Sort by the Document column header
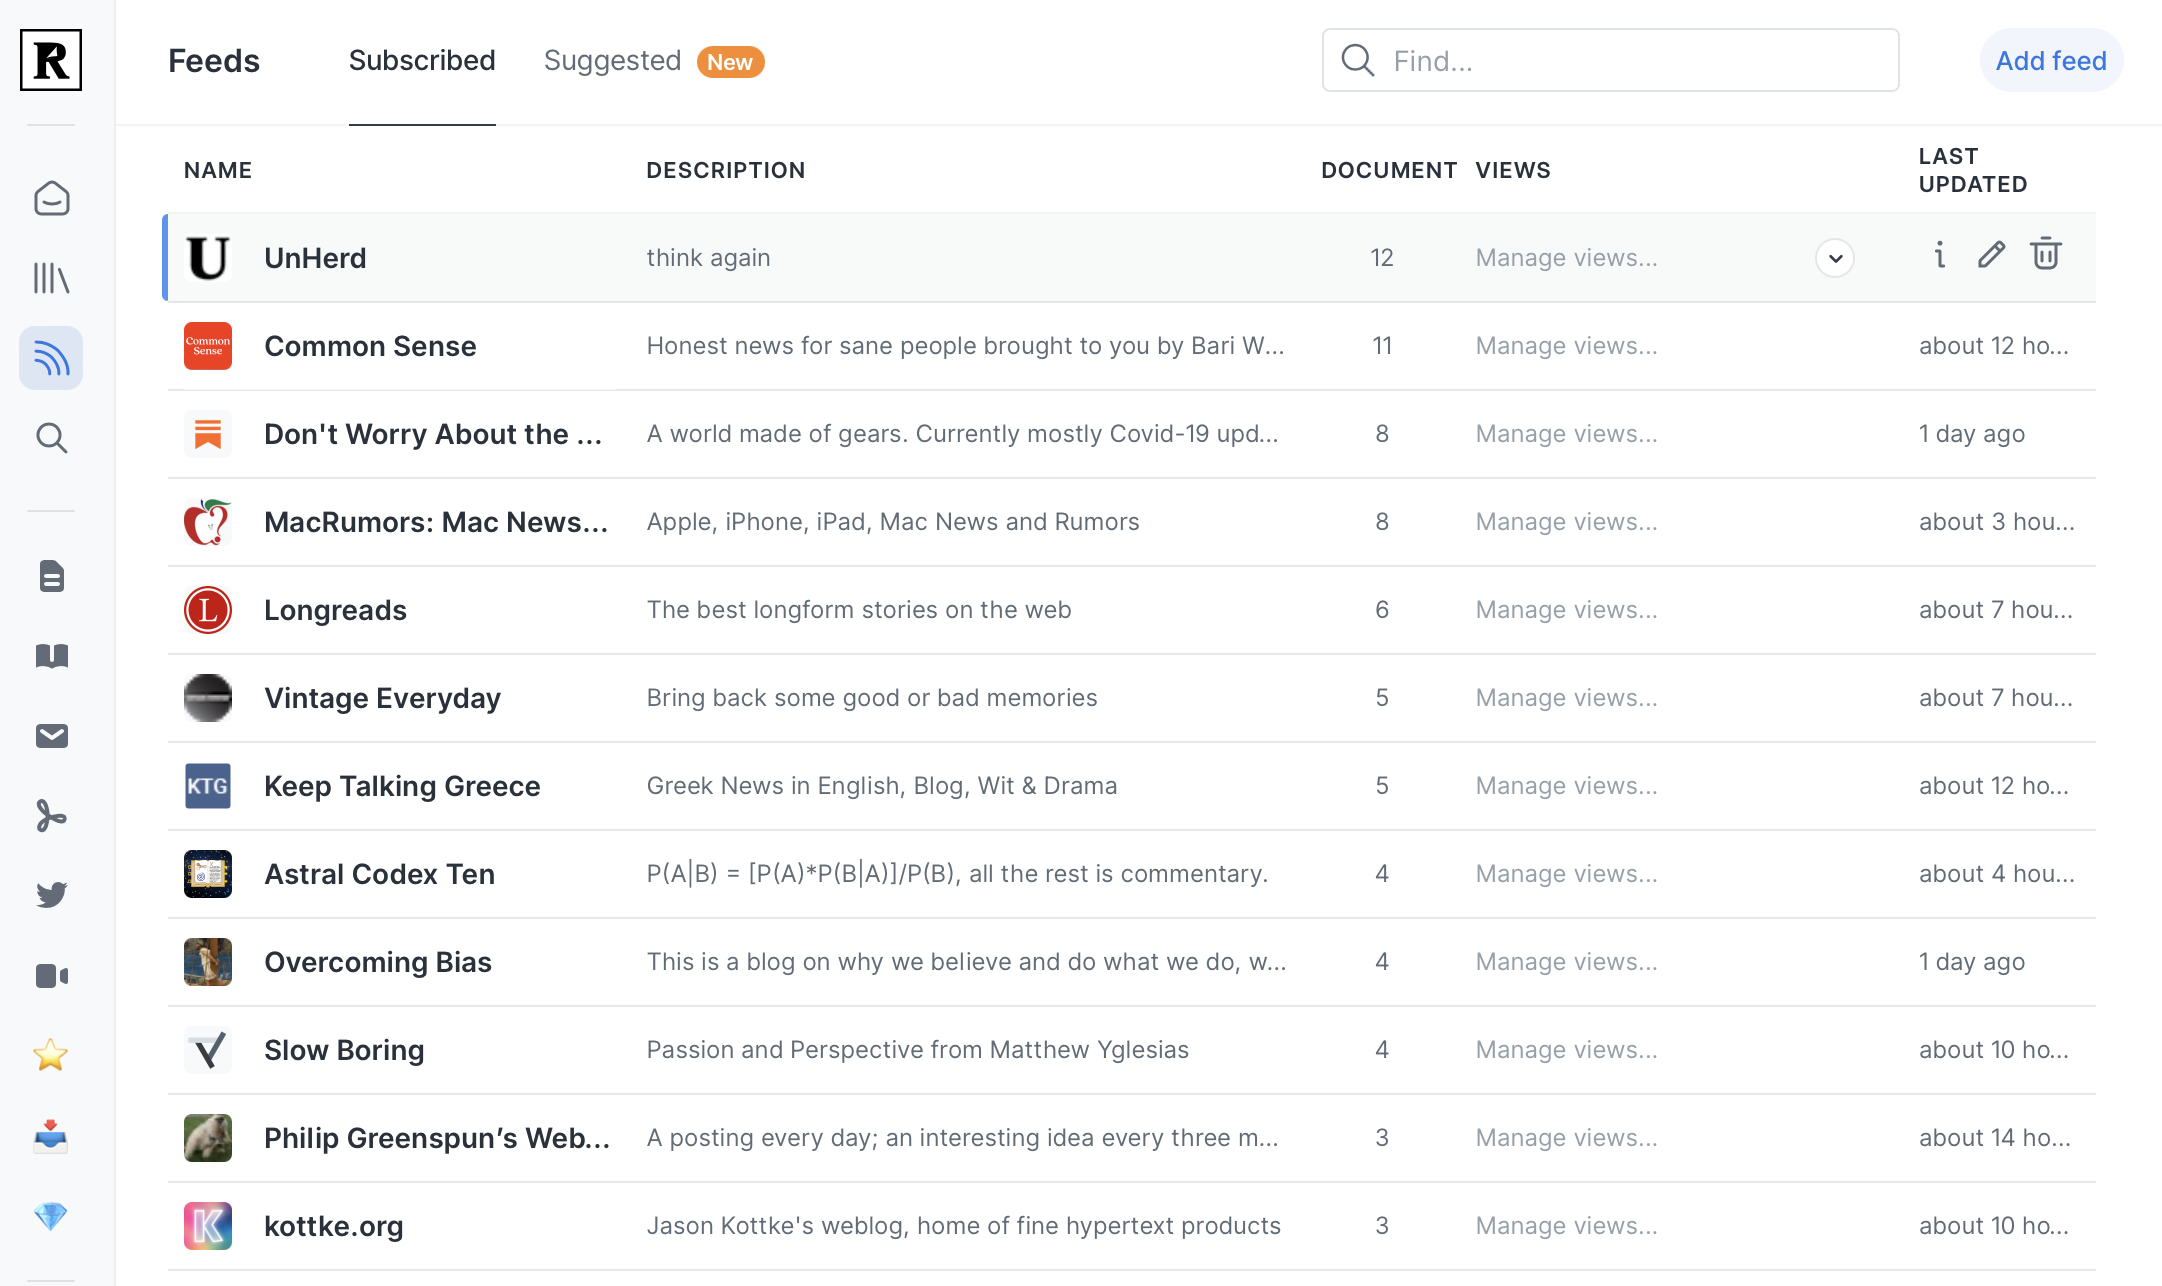The height and width of the screenshot is (1286, 2162). (x=1388, y=170)
